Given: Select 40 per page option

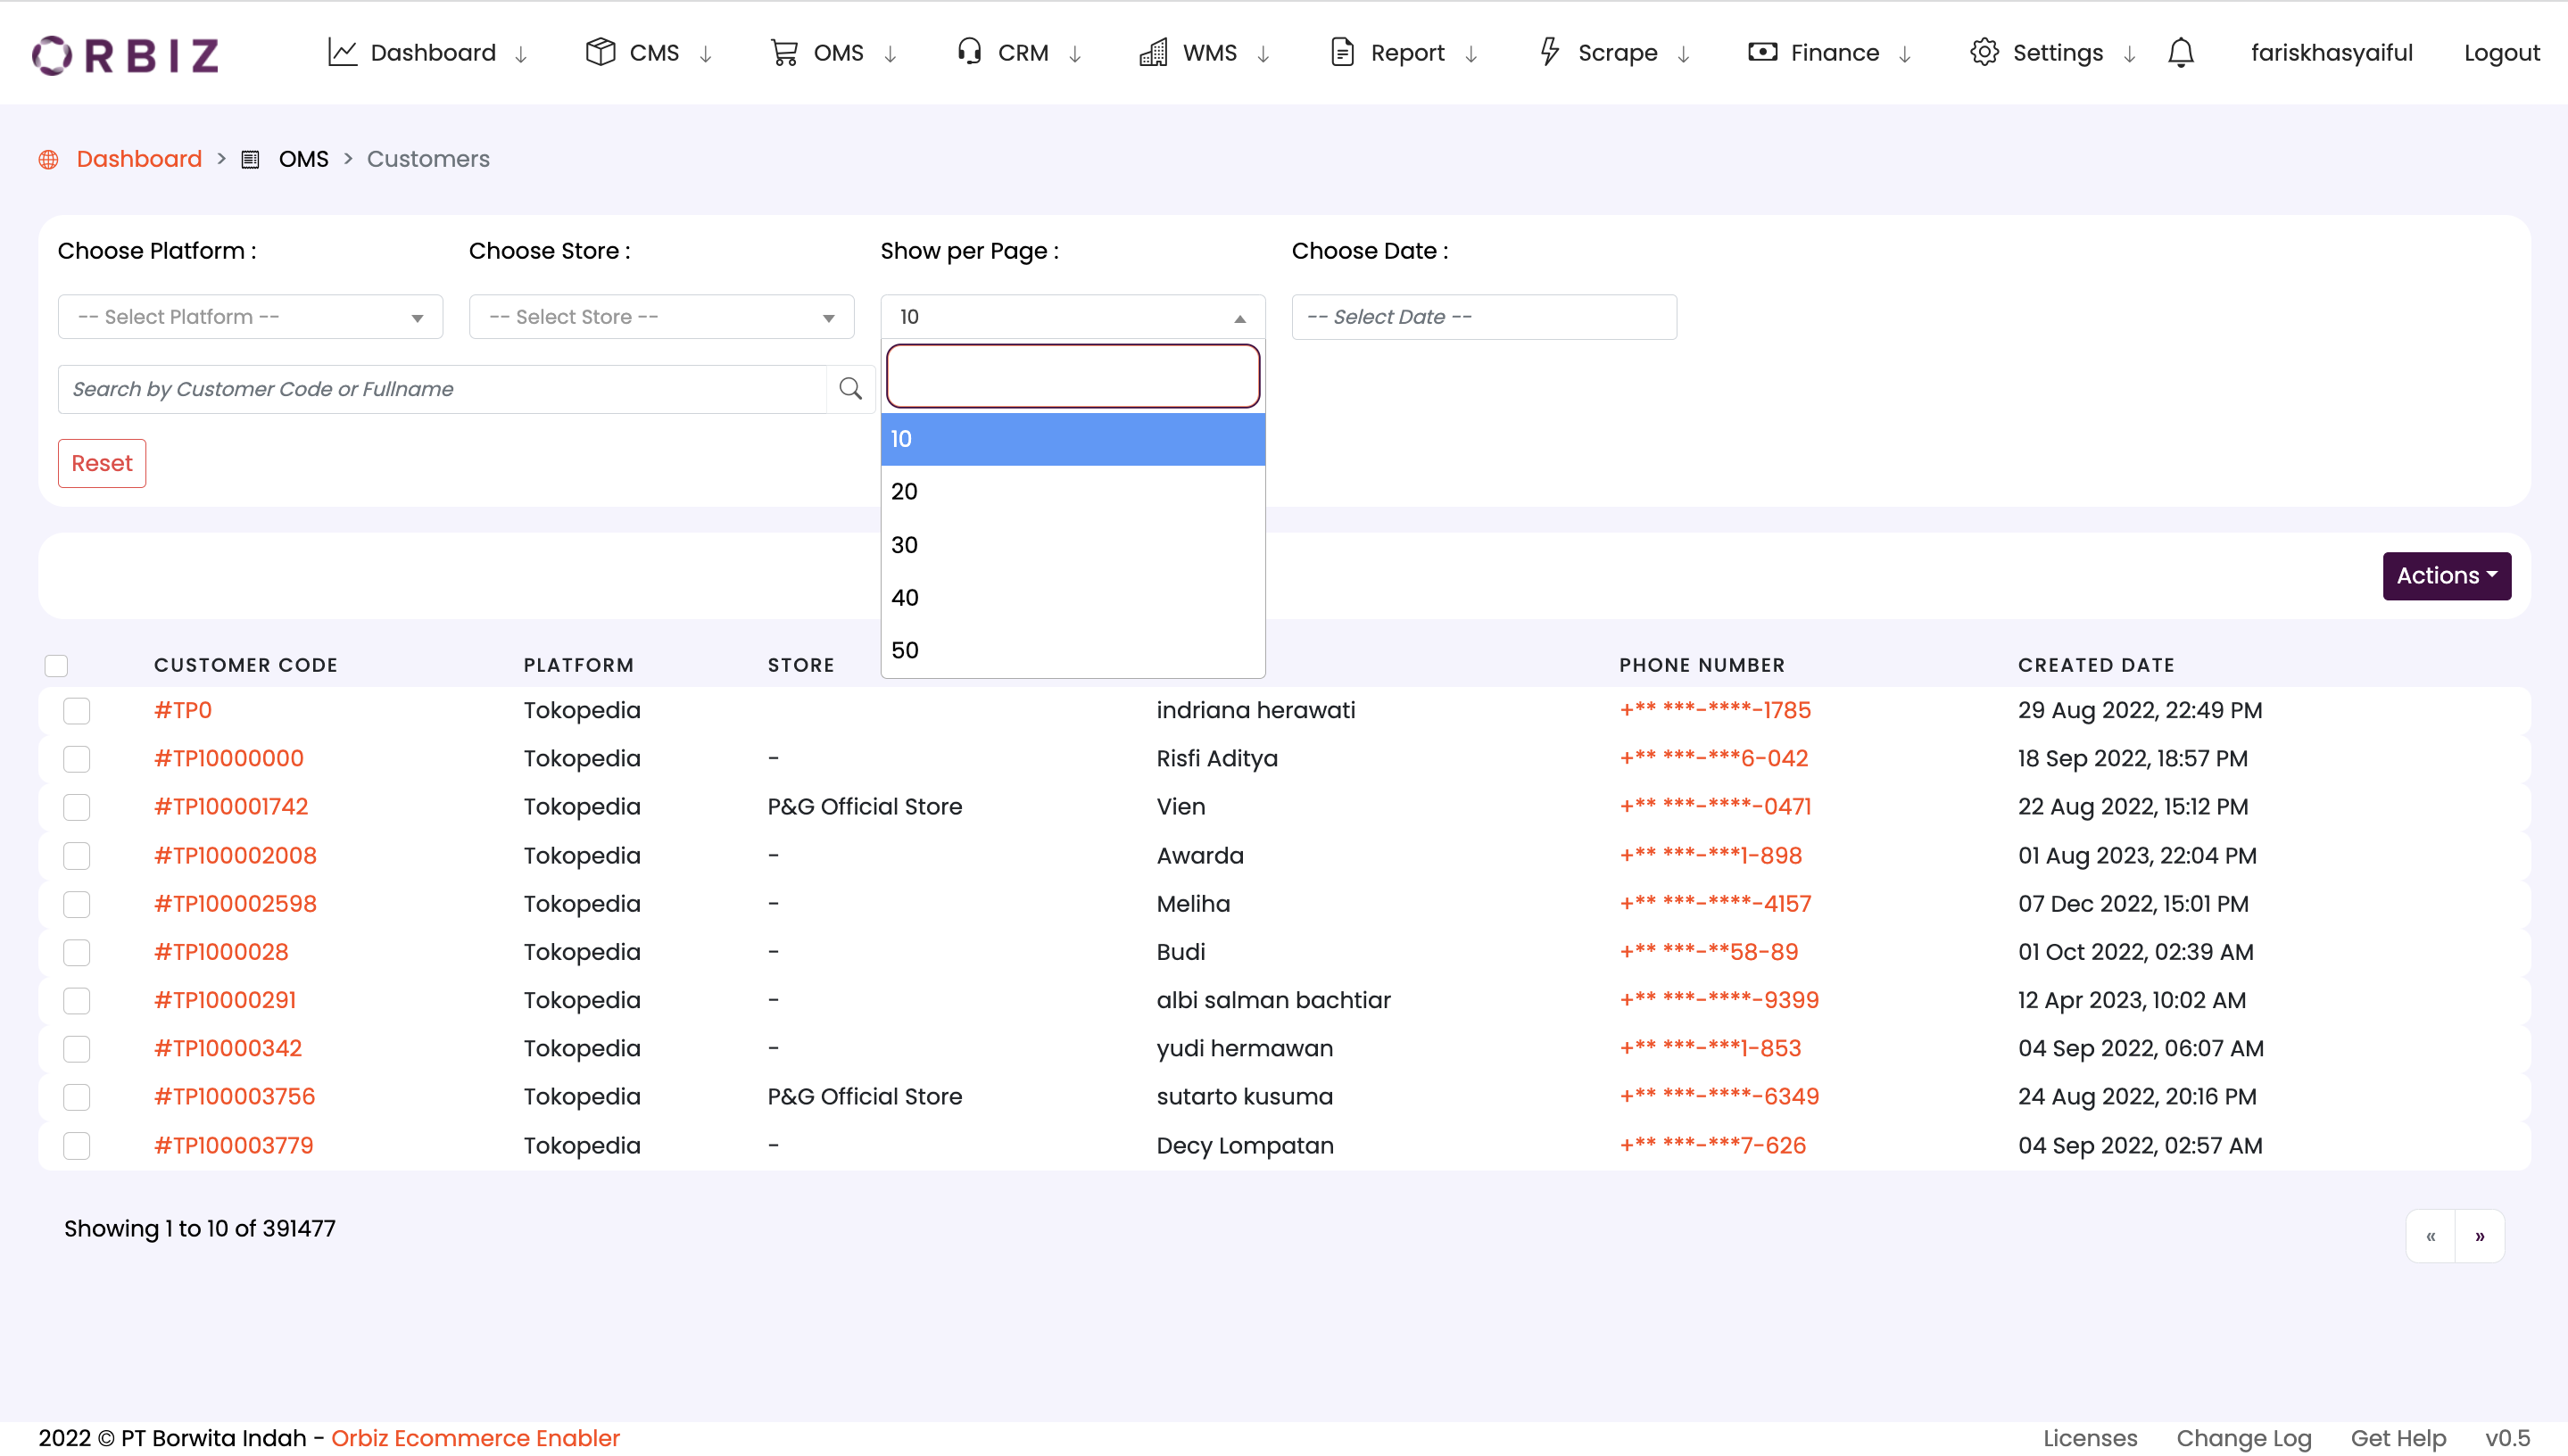Looking at the screenshot, I should tap(1072, 598).
